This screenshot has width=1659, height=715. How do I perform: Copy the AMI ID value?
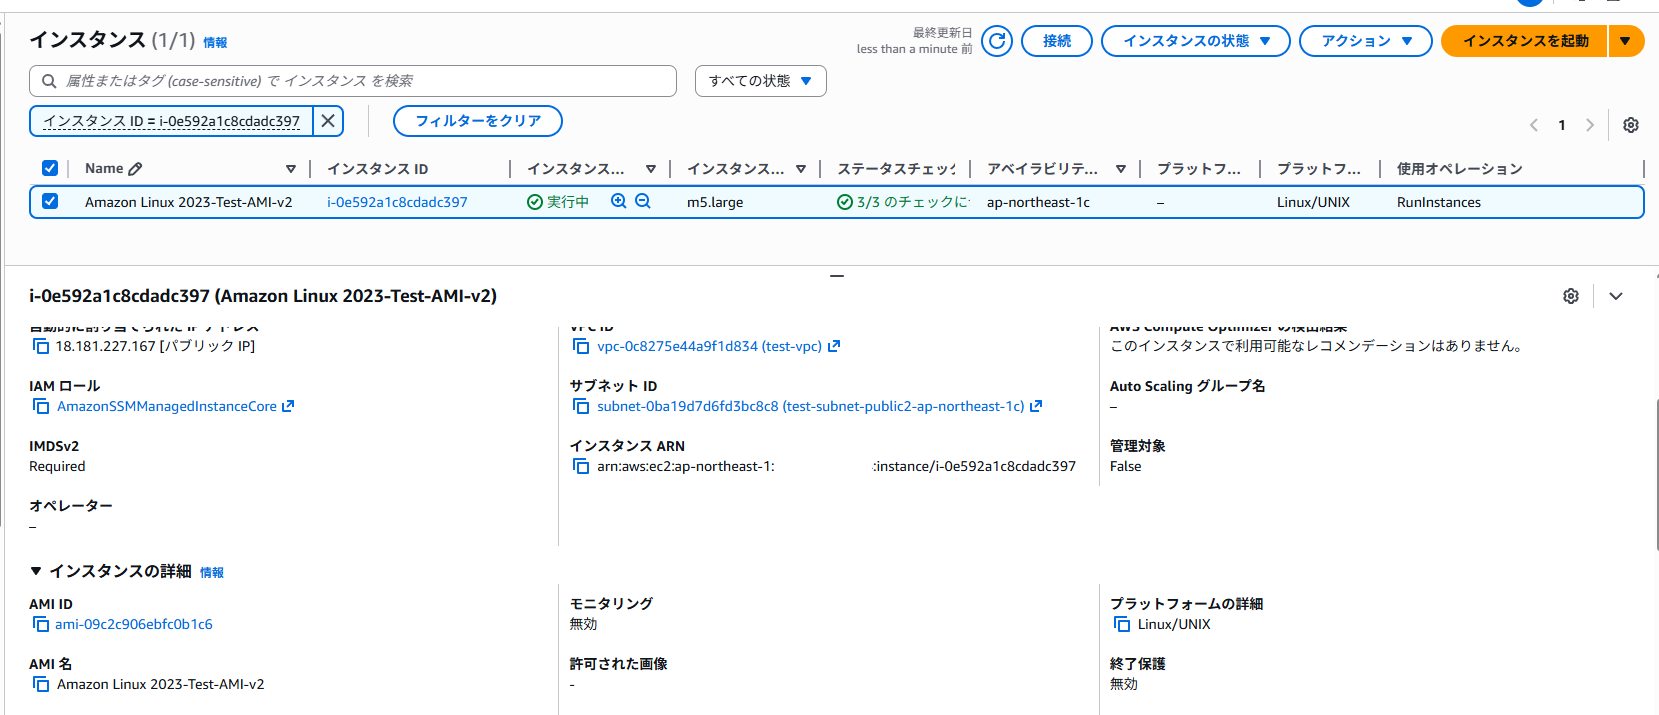[x=41, y=624]
